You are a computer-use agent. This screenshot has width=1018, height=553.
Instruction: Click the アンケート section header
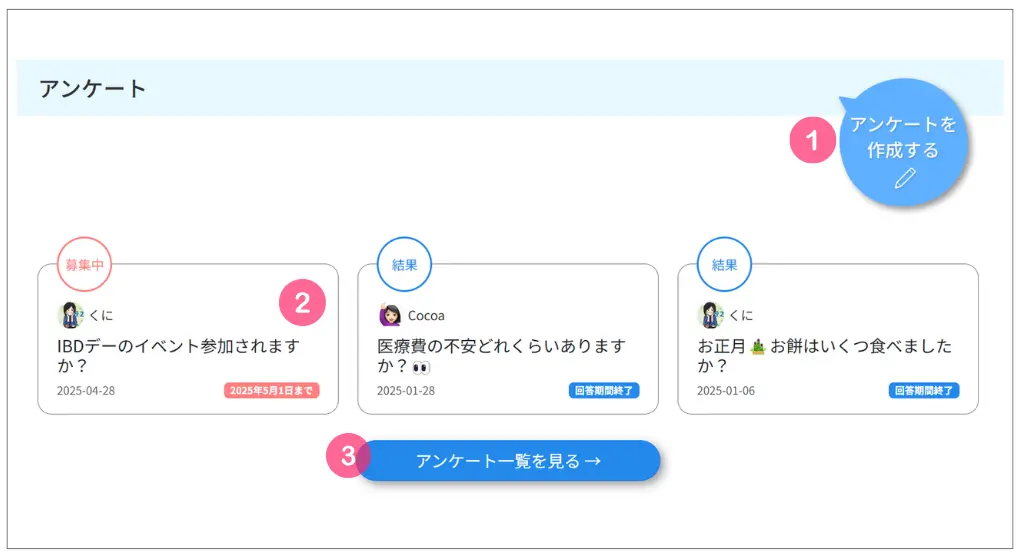click(x=93, y=88)
